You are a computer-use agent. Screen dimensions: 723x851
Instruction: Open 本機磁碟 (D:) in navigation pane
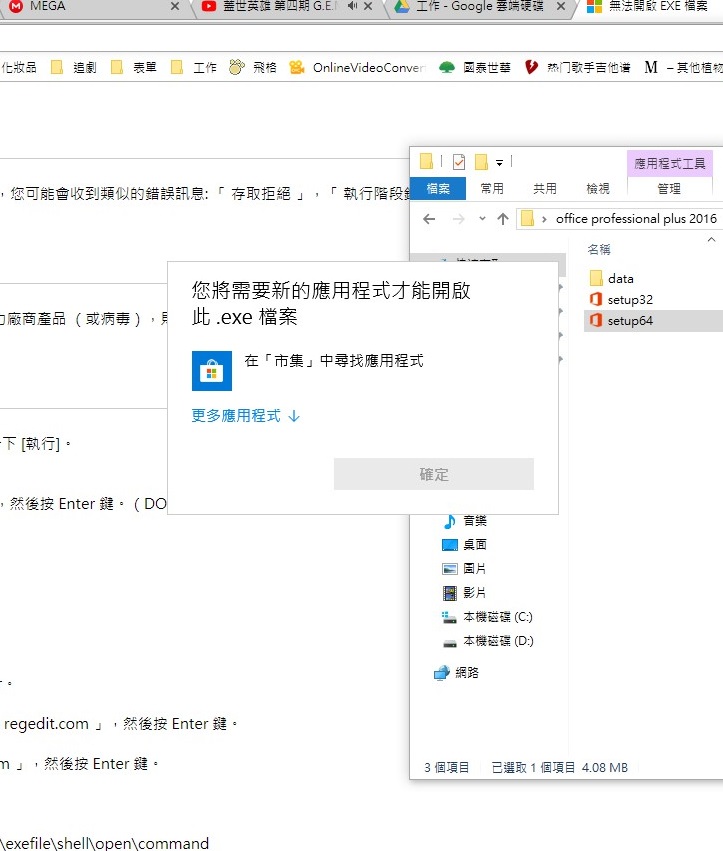[488, 641]
